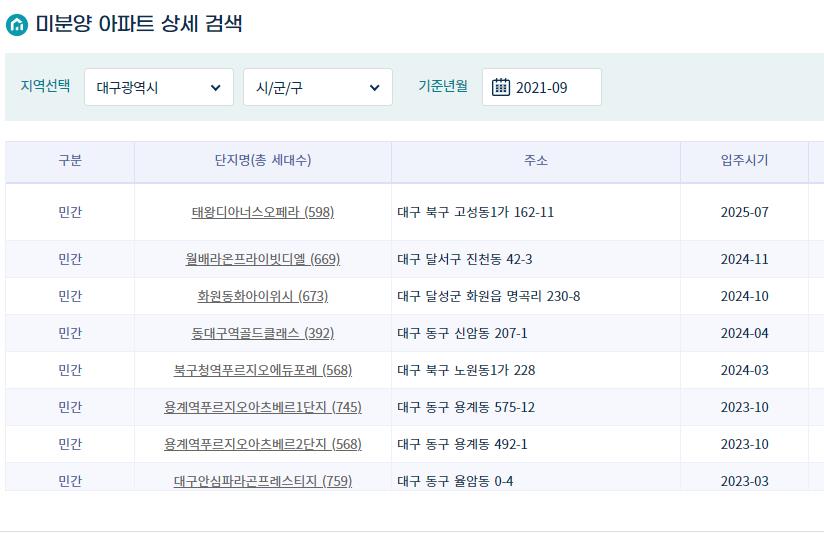Click the 기준년월 date field showing 2021-09
Image resolution: width=824 pixels, height=533 pixels.
point(542,87)
